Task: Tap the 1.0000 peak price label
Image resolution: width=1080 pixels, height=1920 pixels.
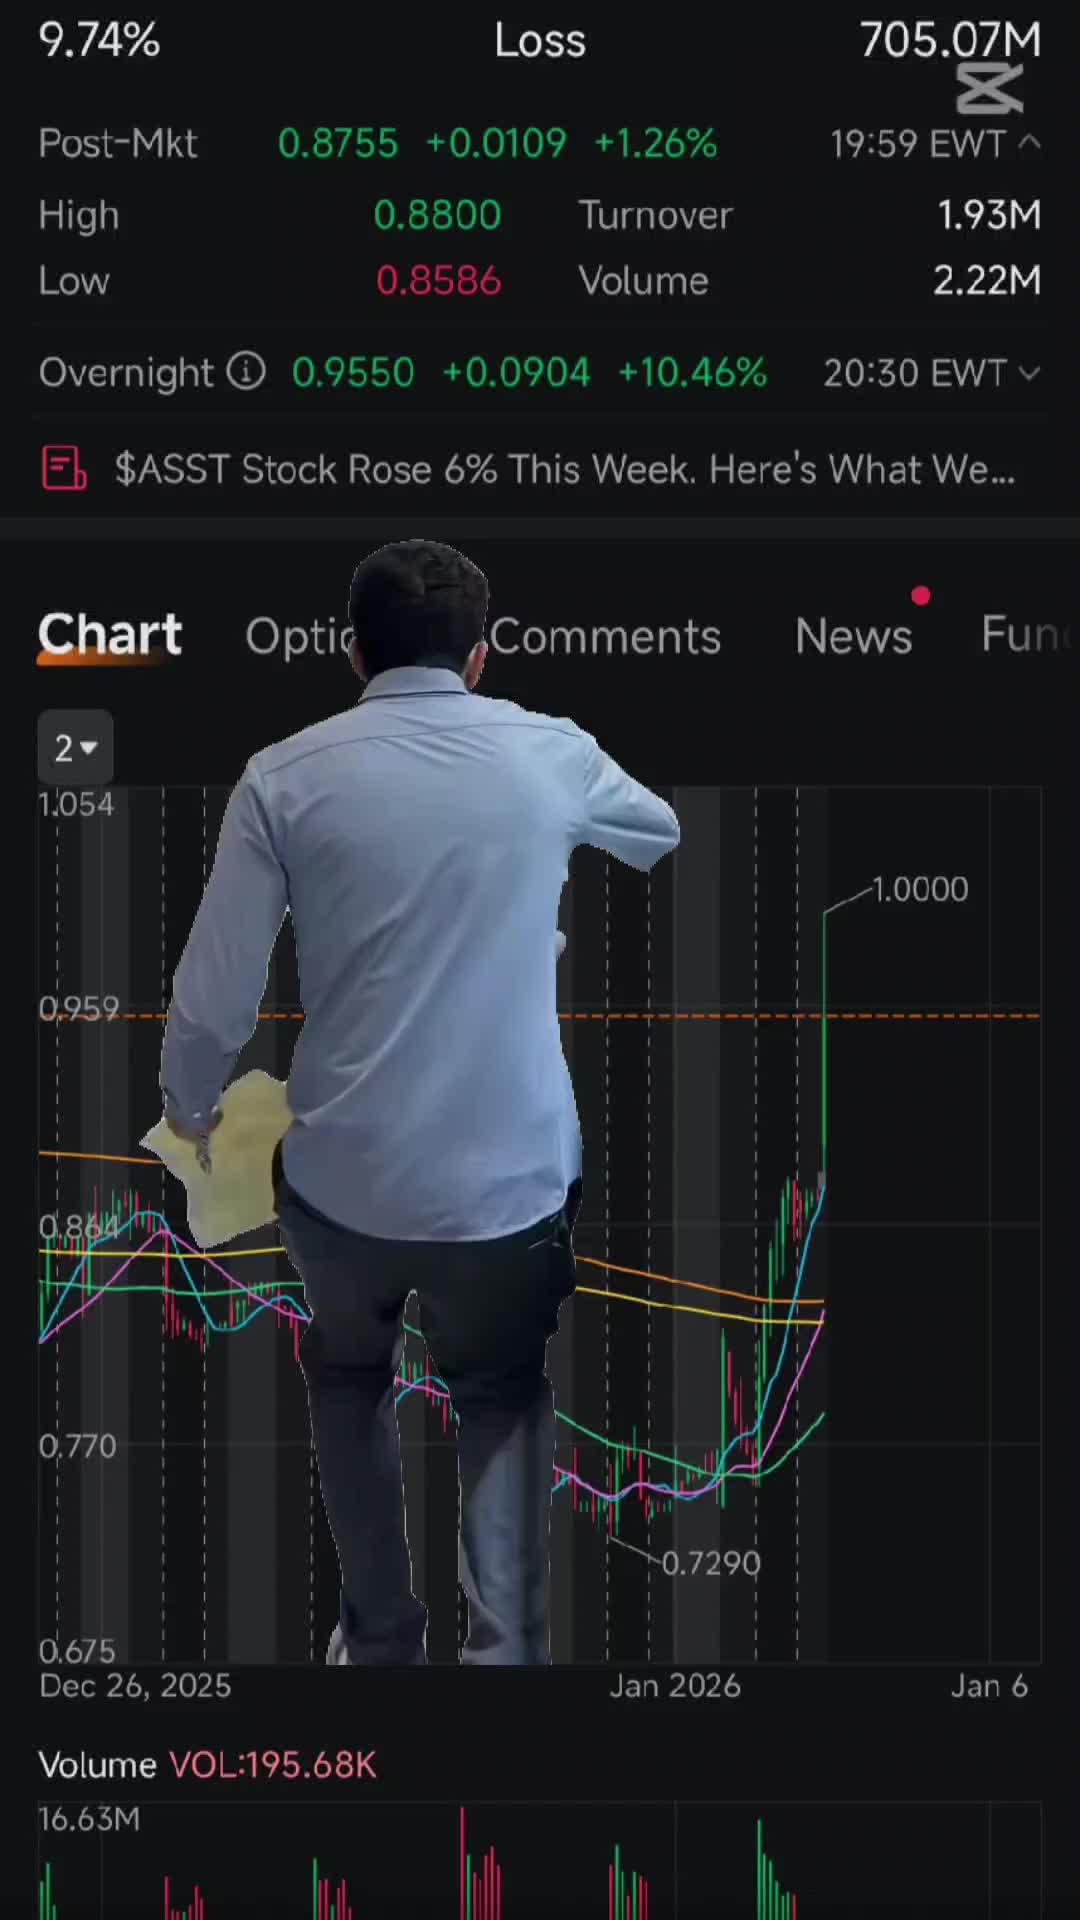Action: (x=920, y=889)
